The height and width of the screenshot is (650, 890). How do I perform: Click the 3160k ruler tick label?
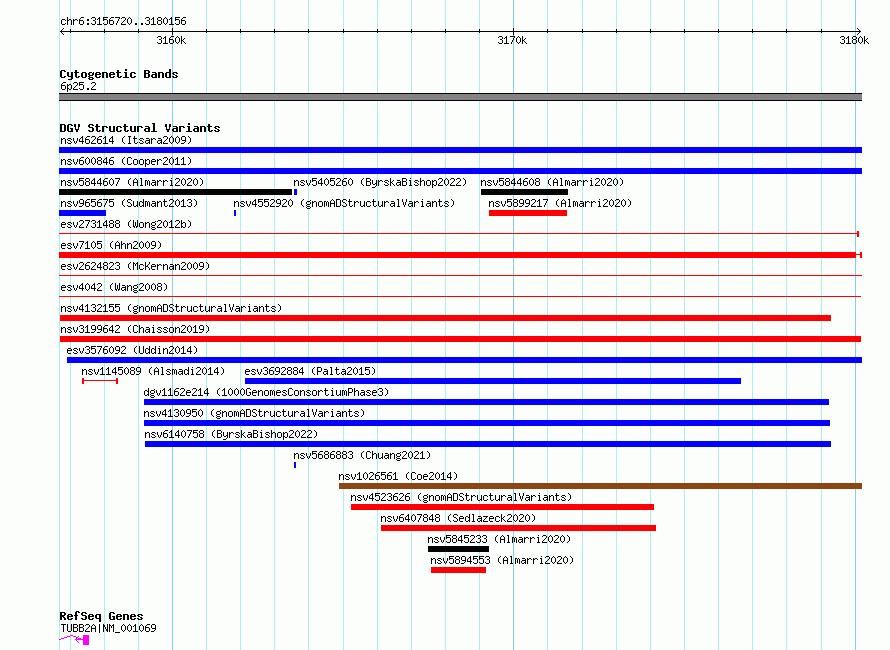171,40
